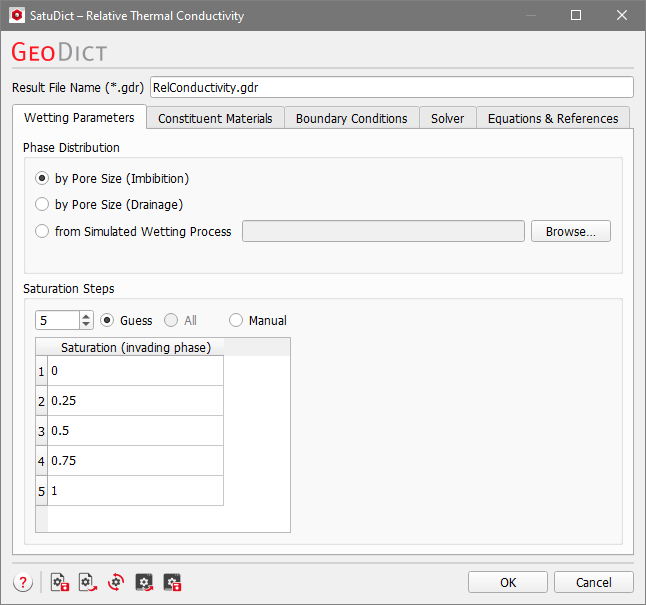Open the Equations & References tab
The image size is (646, 605).
tap(553, 119)
